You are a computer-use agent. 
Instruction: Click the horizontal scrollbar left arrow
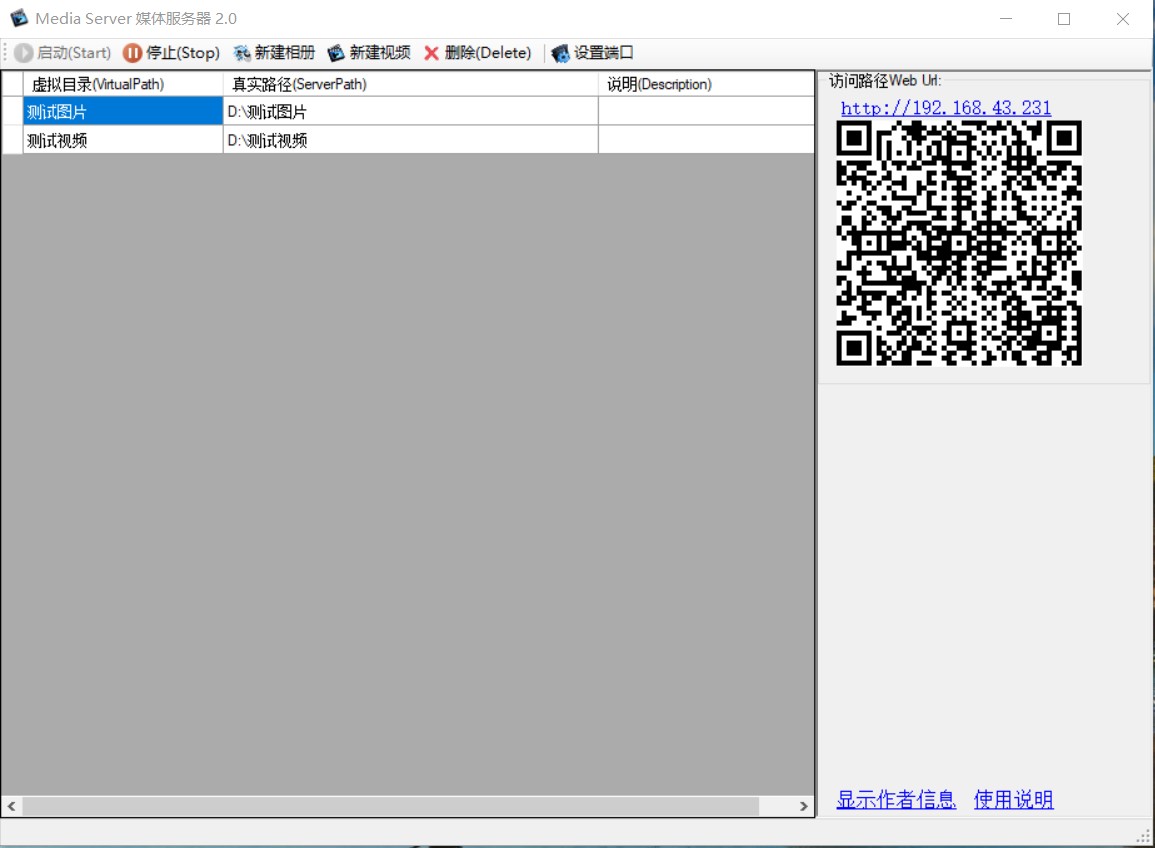tap(12, 806)
